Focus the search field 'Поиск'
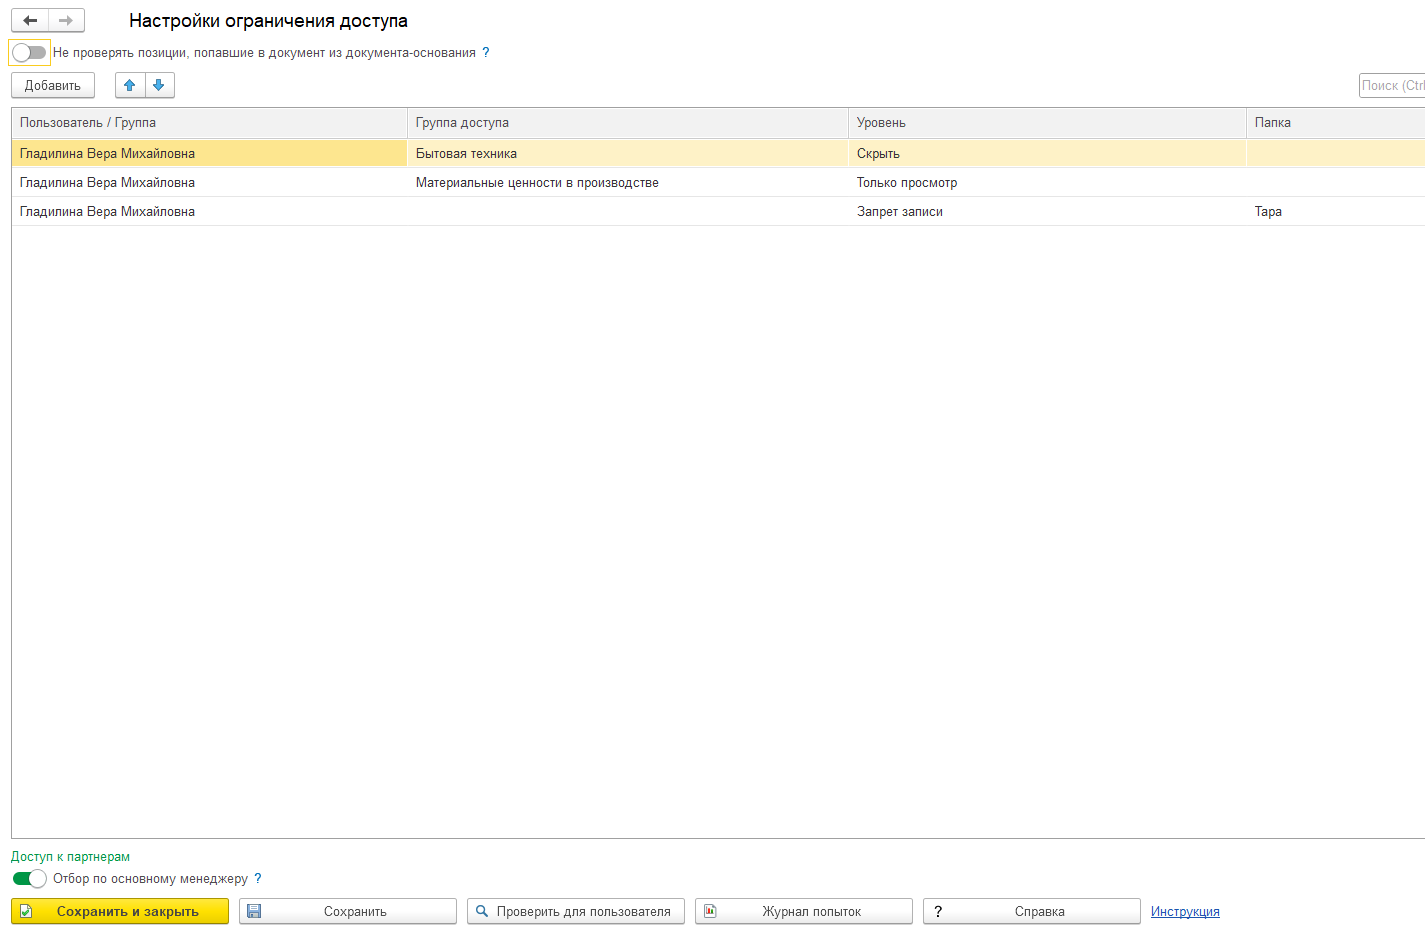 (1392, 85)
